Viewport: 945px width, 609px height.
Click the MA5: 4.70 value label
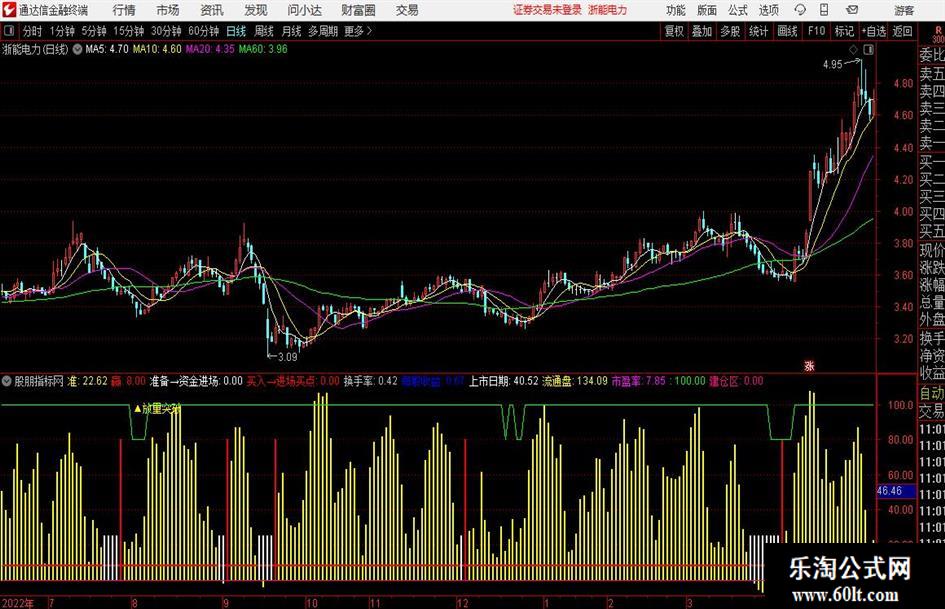[107, 49]
